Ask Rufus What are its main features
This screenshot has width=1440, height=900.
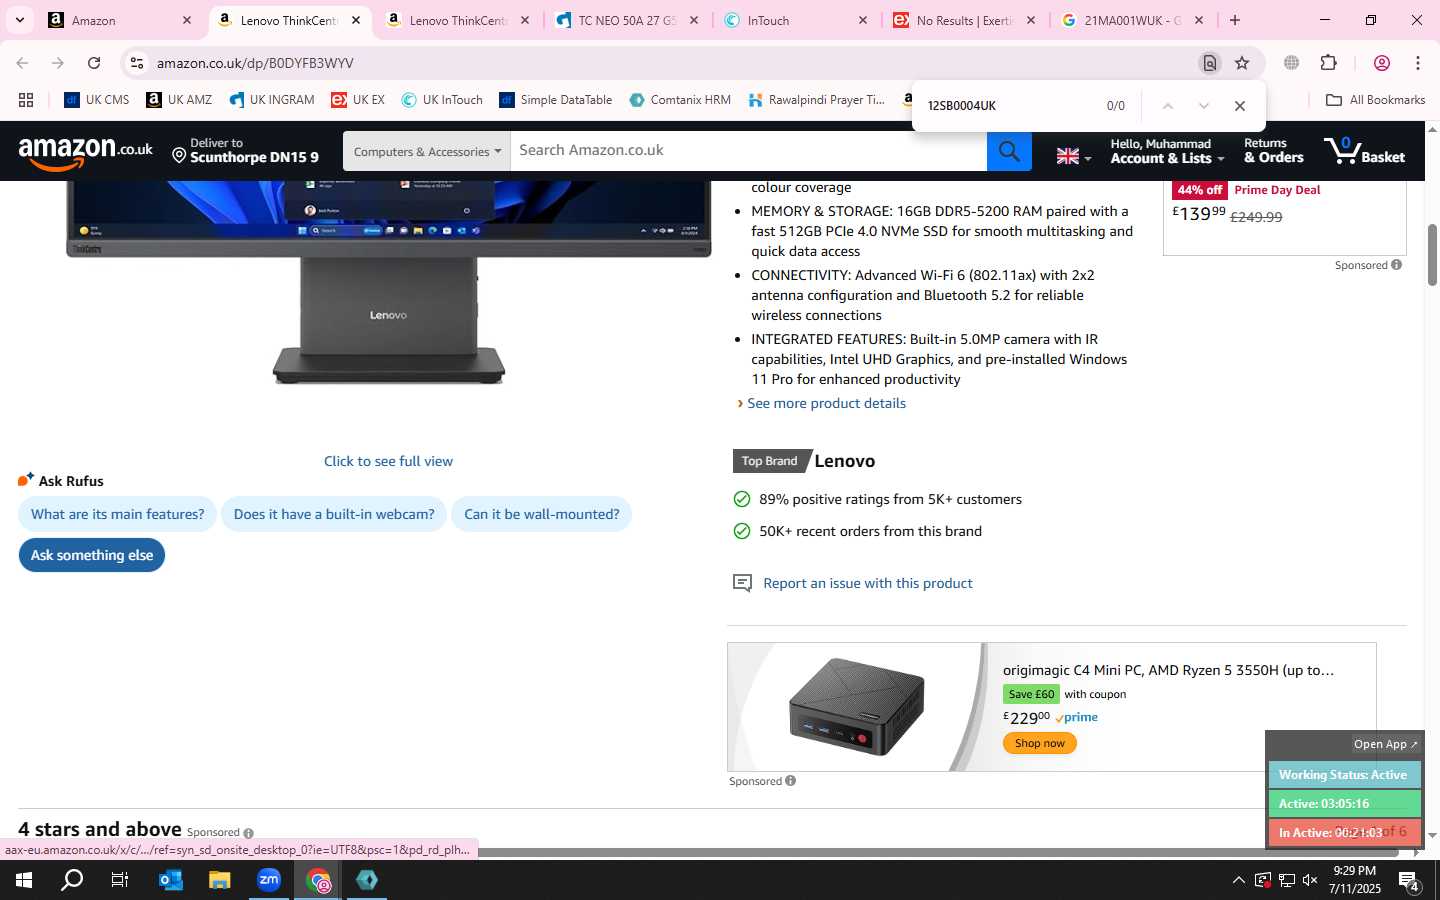pos(117,514)
